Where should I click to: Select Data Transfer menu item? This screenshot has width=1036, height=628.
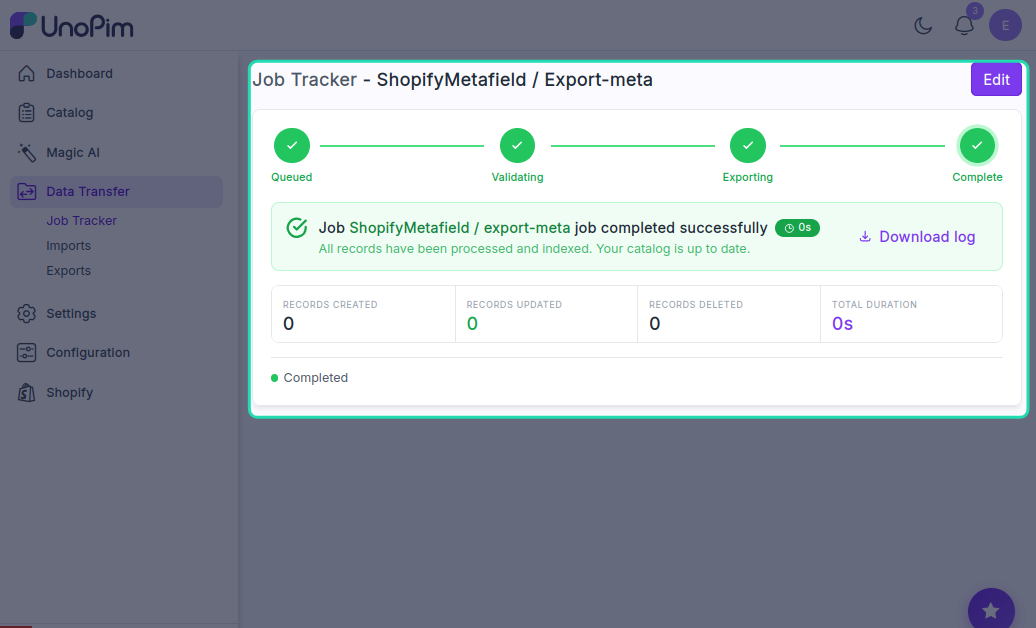[116, 192]
